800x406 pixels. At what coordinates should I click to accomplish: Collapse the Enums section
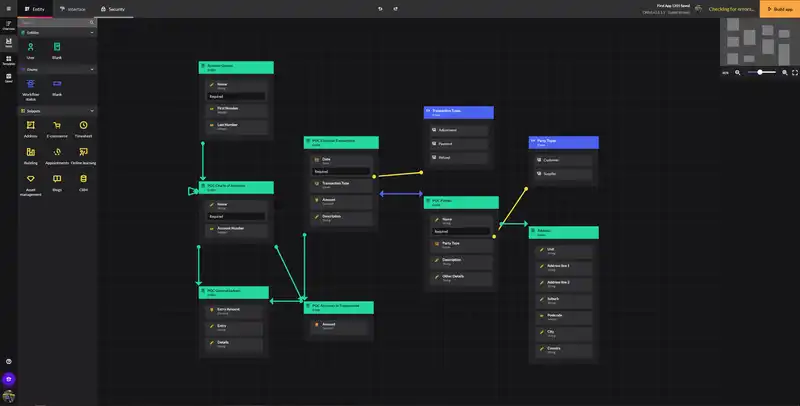pyautogui.click(x=91, y=69)
